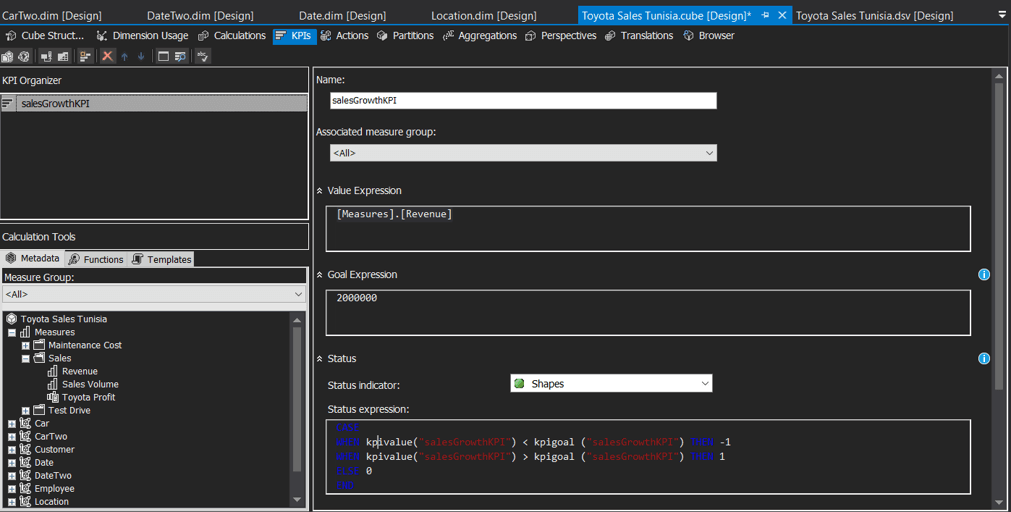Click the Reconnect computer toolbar icon
Screen dimensions: 1011x512
tap(46, 57)
